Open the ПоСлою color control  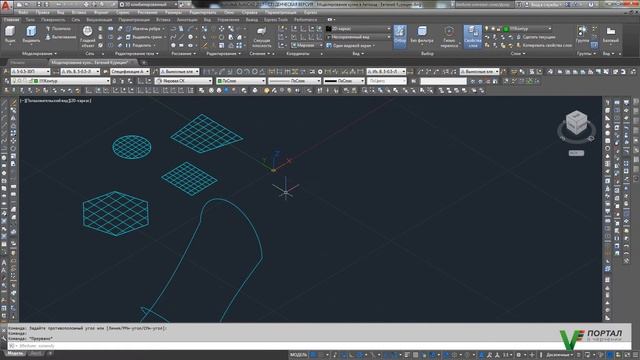(241, 81)
